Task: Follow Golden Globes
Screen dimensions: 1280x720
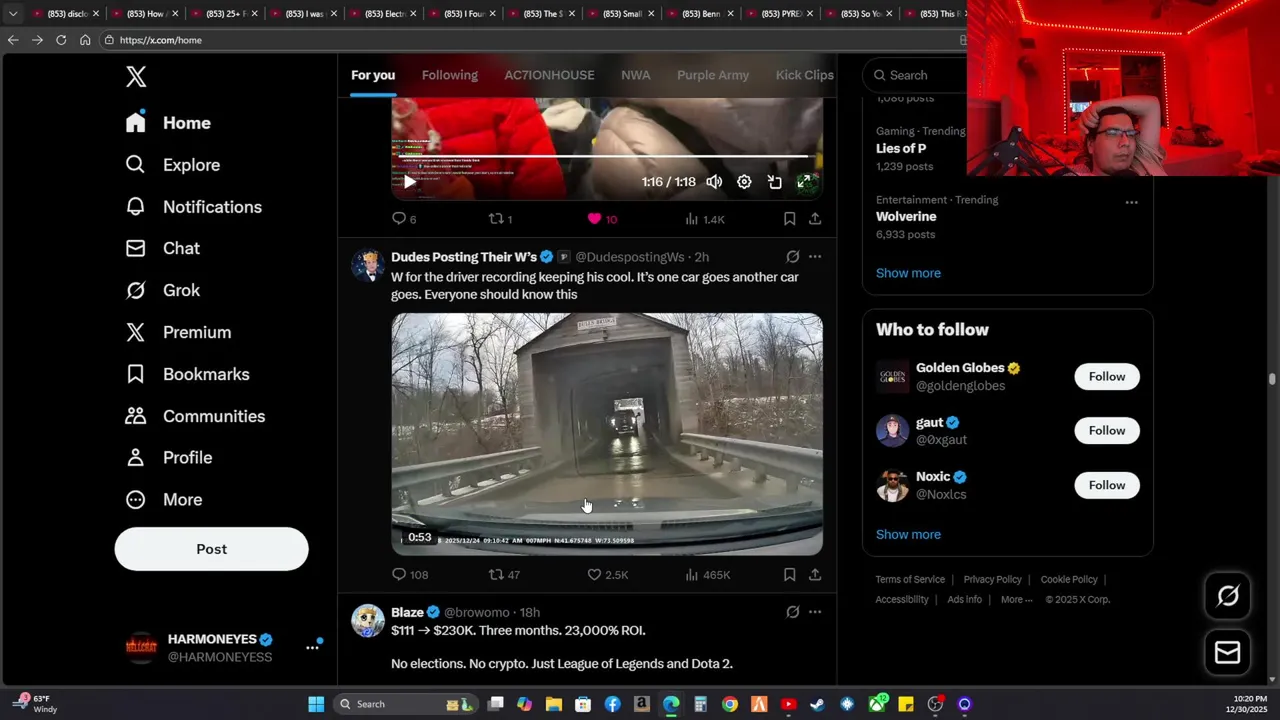Action: [1107, 376]
